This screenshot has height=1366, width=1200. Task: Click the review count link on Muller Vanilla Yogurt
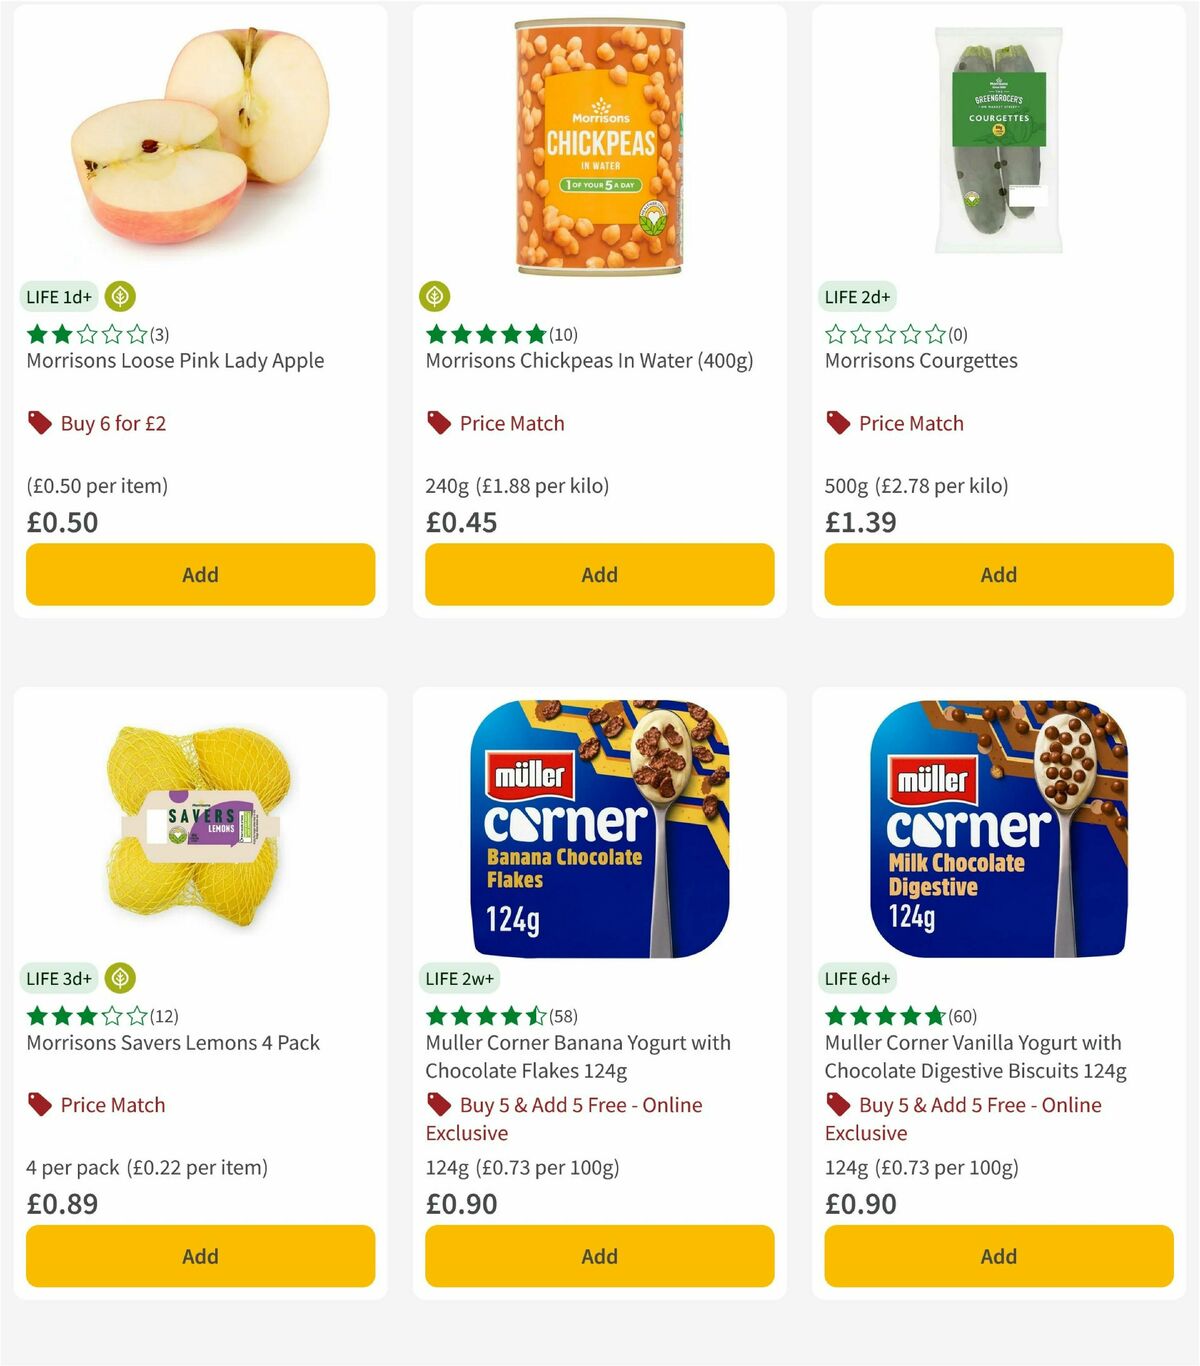(962, 1015)
